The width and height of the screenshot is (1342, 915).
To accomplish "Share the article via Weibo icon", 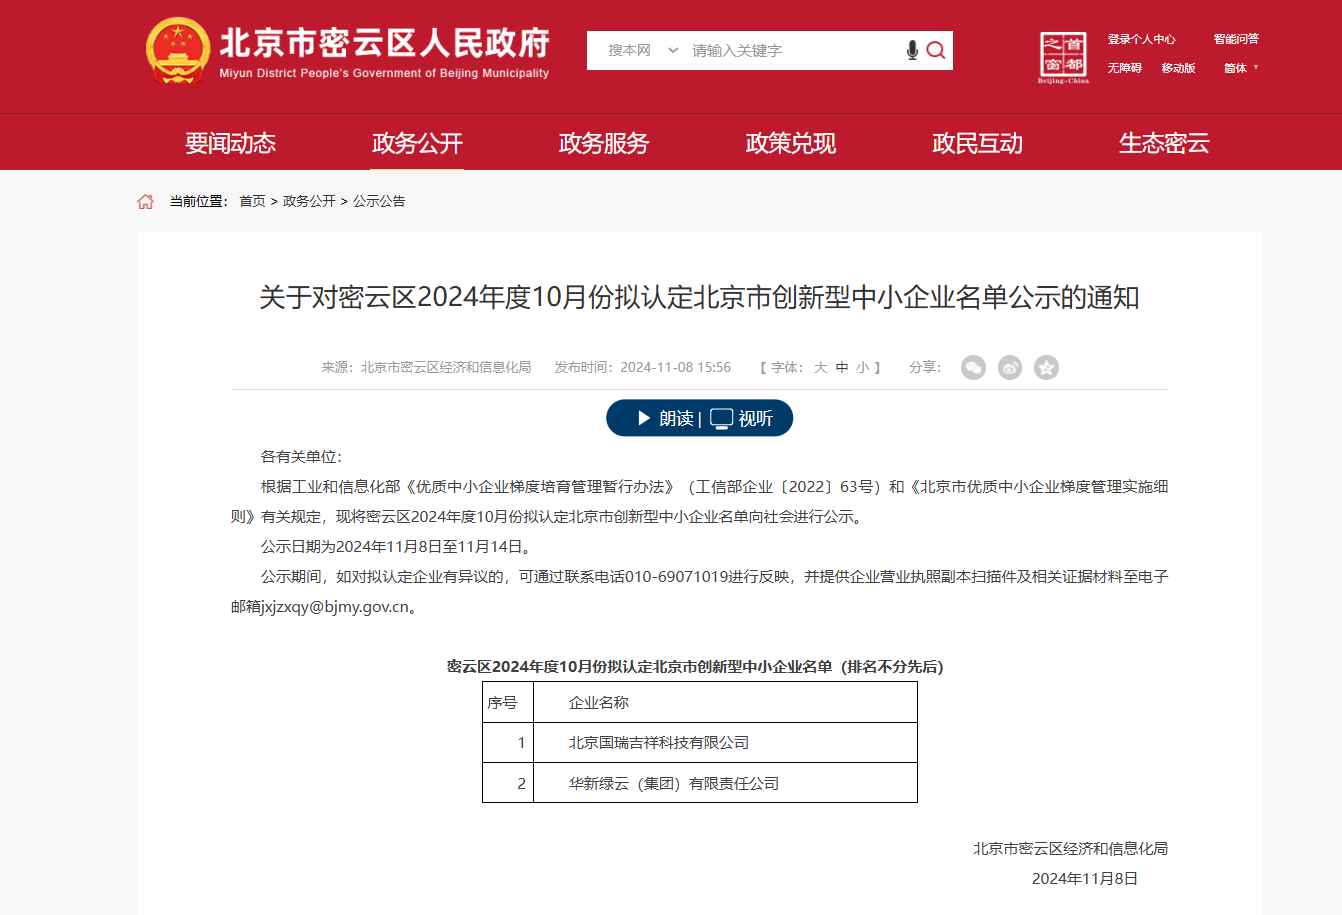I will point(1010,368).
